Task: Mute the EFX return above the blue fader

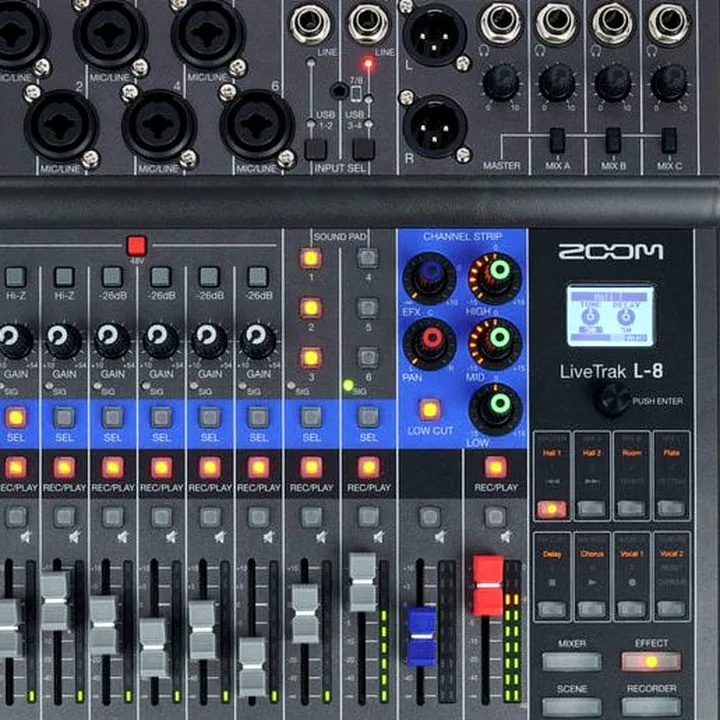Action: [x=429, y=517]
